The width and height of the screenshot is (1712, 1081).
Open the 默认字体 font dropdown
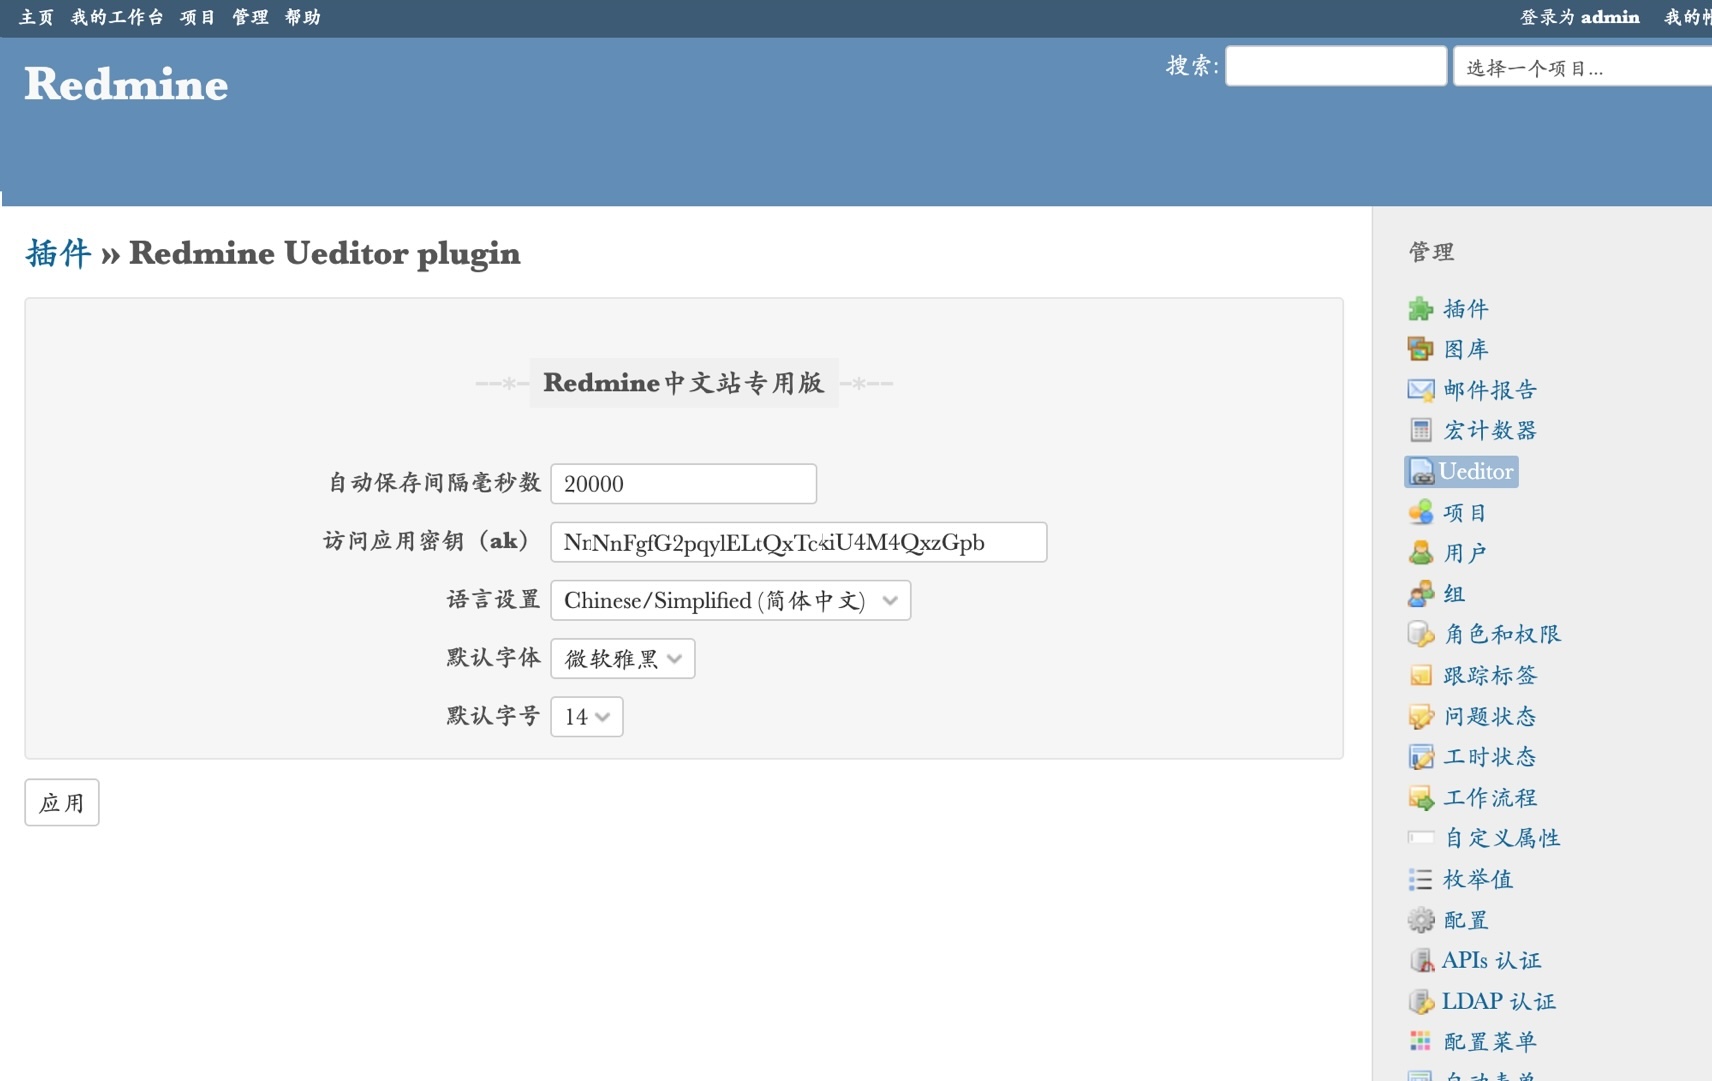622,659
